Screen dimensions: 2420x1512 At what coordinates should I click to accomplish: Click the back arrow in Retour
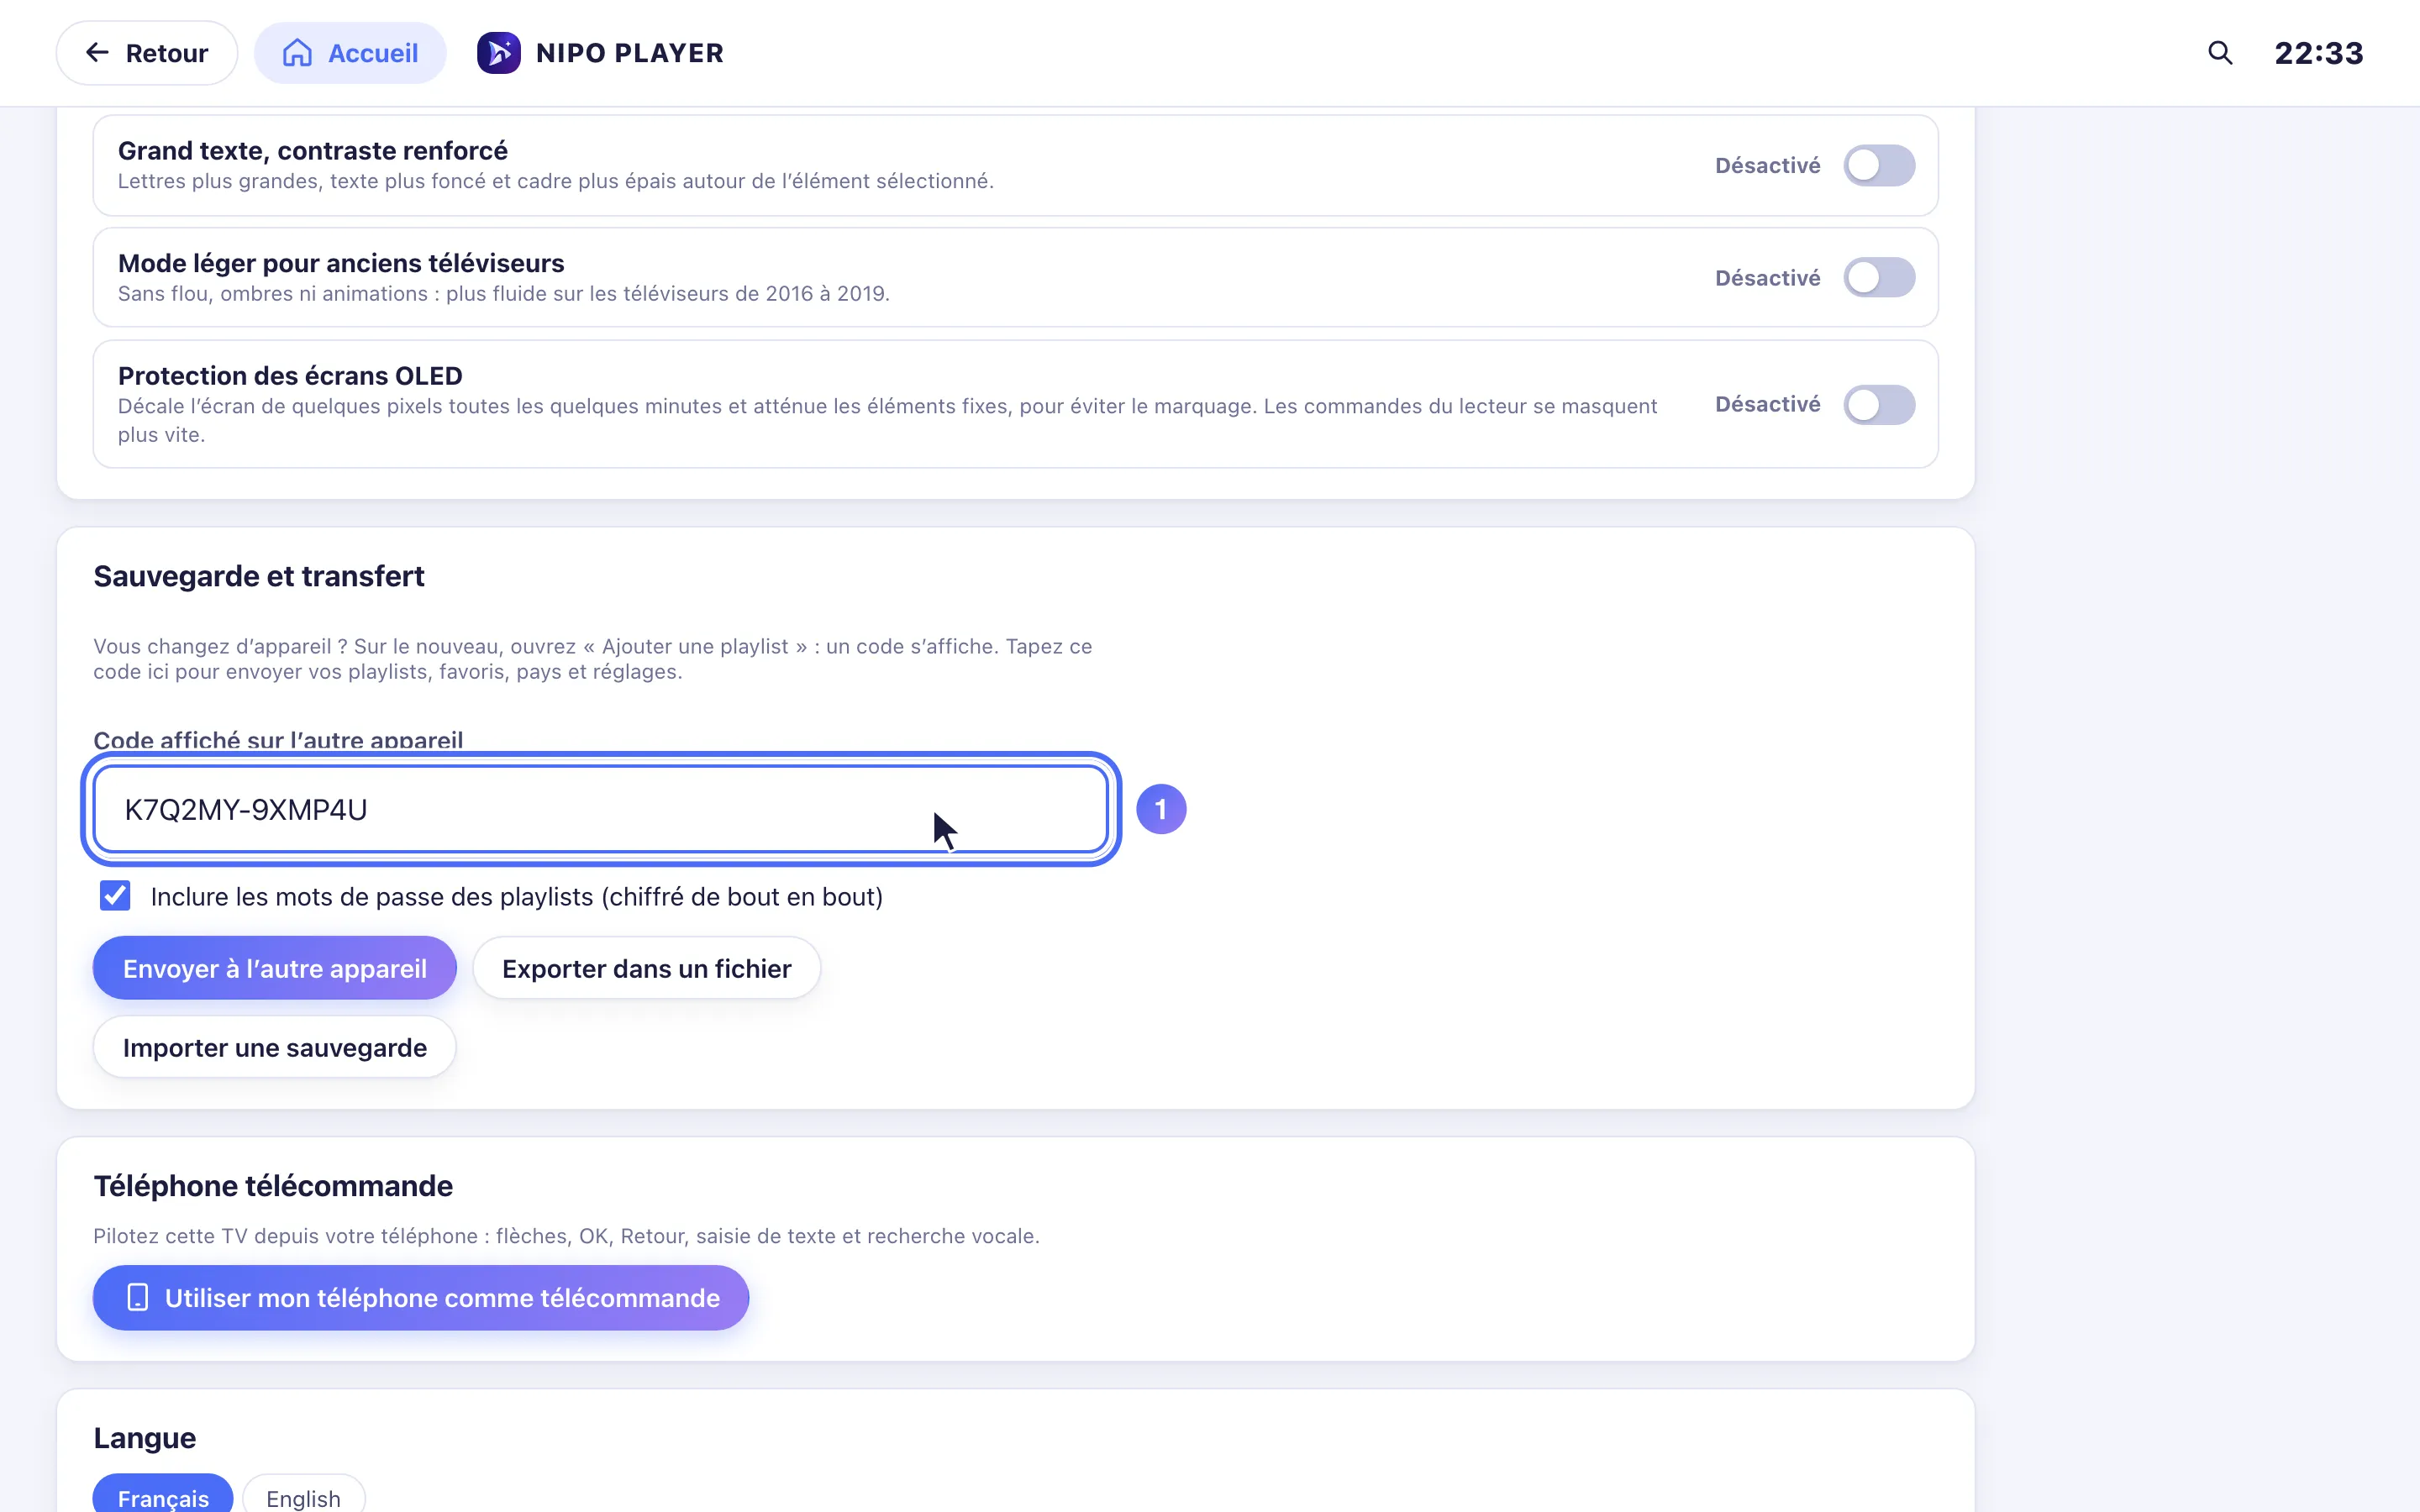point(97,53)
